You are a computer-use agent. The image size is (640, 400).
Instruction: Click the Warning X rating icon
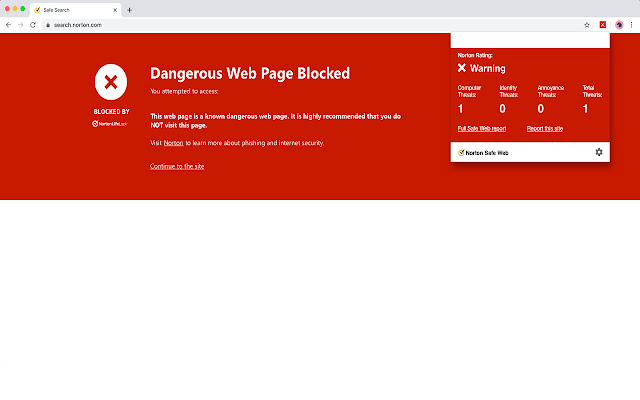pos(462,68)
